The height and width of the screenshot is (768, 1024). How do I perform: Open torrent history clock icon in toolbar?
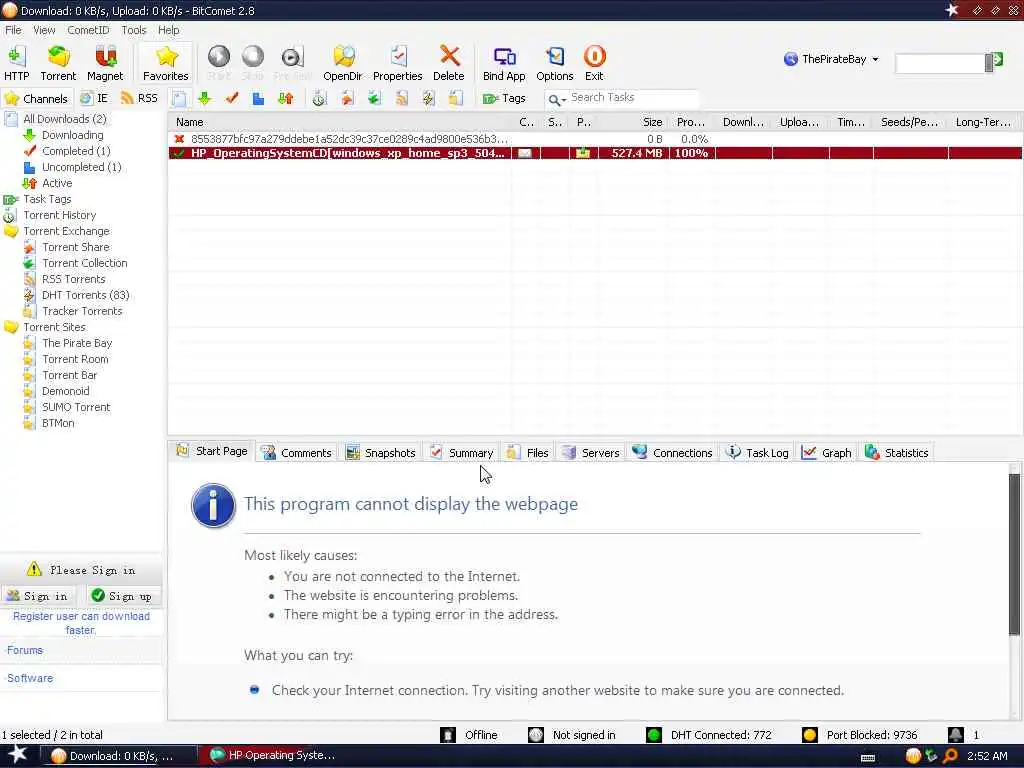319,99
